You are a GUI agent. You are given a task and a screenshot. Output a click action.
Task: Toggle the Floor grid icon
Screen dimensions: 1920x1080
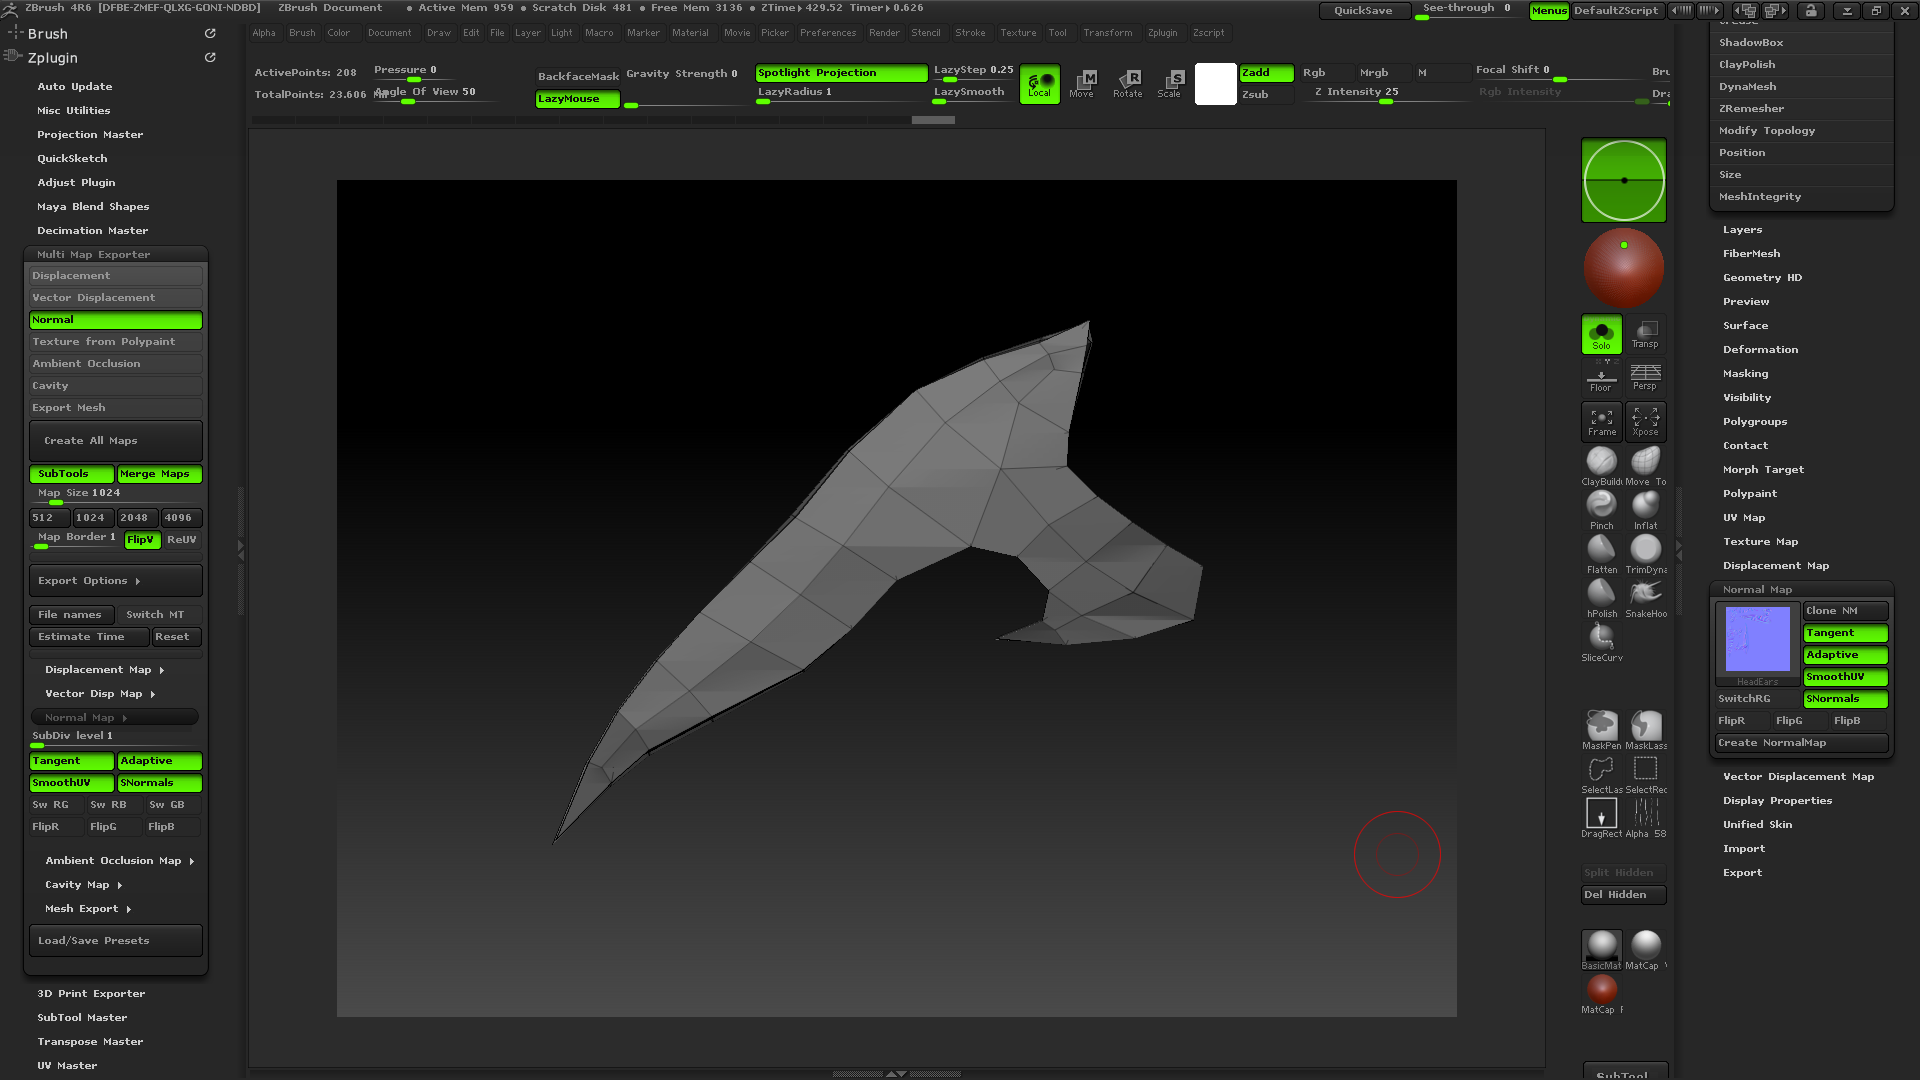(x=1601, y=378)
